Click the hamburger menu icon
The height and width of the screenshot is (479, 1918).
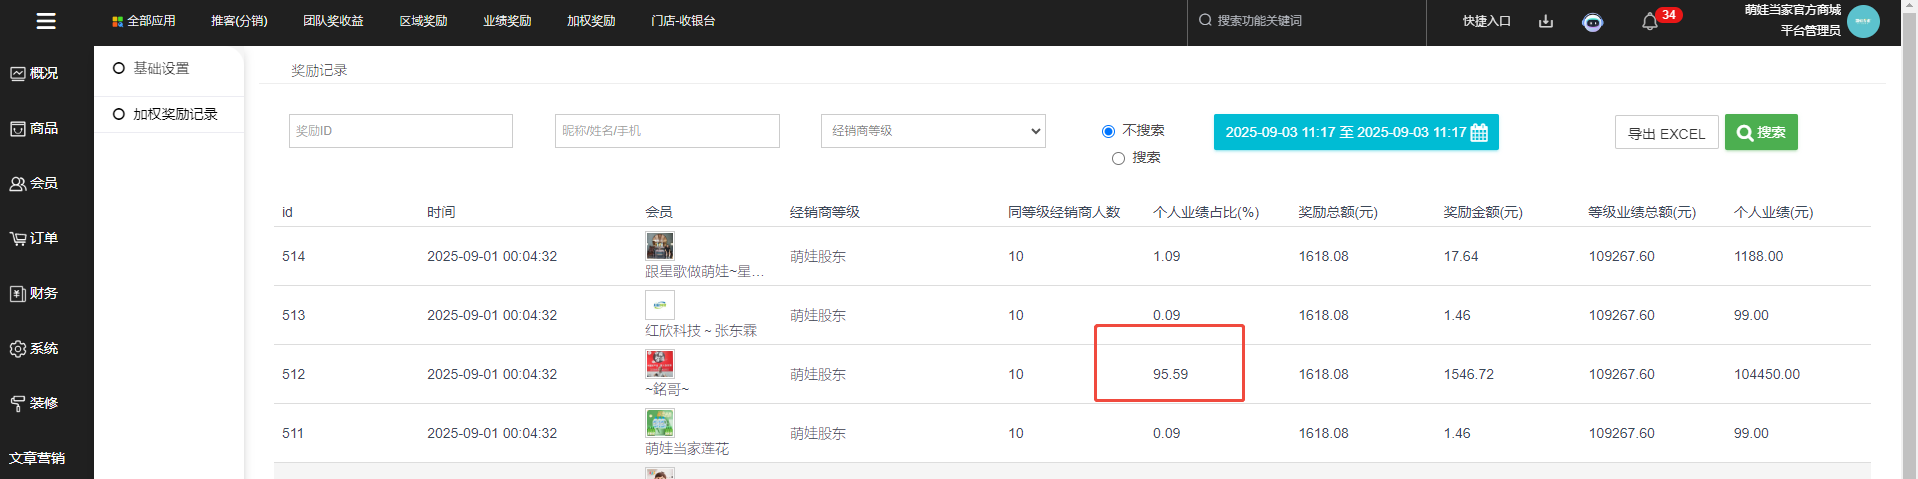[46, 21]
